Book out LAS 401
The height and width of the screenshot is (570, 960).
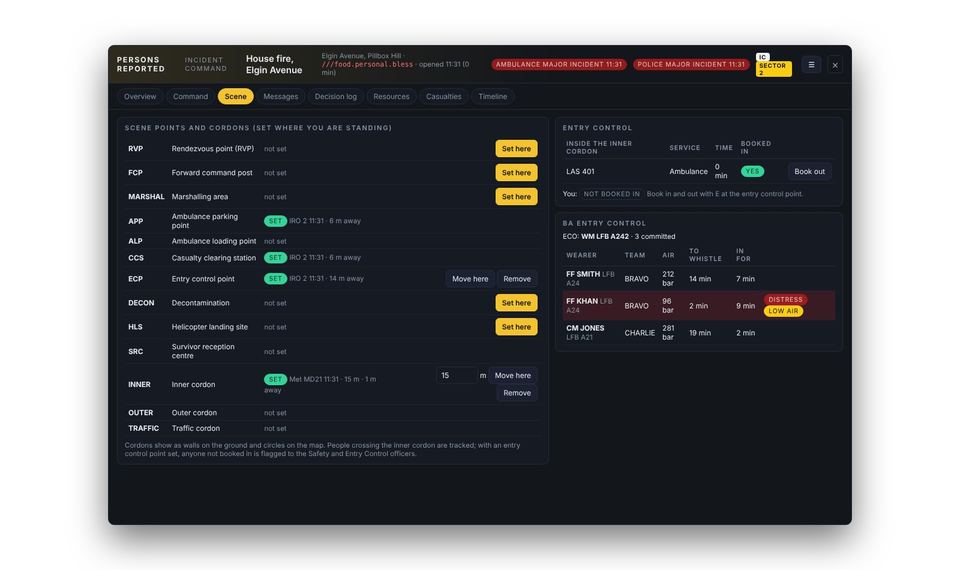click(809, 171)
